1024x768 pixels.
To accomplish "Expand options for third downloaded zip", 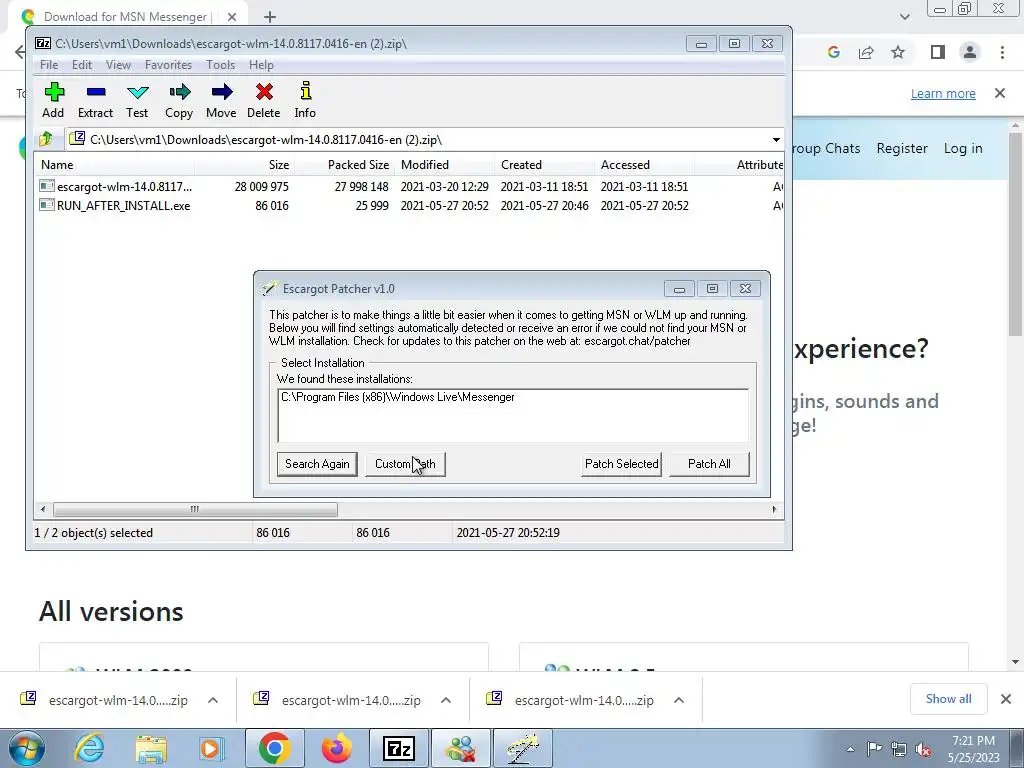I will (x=679, y=700).
